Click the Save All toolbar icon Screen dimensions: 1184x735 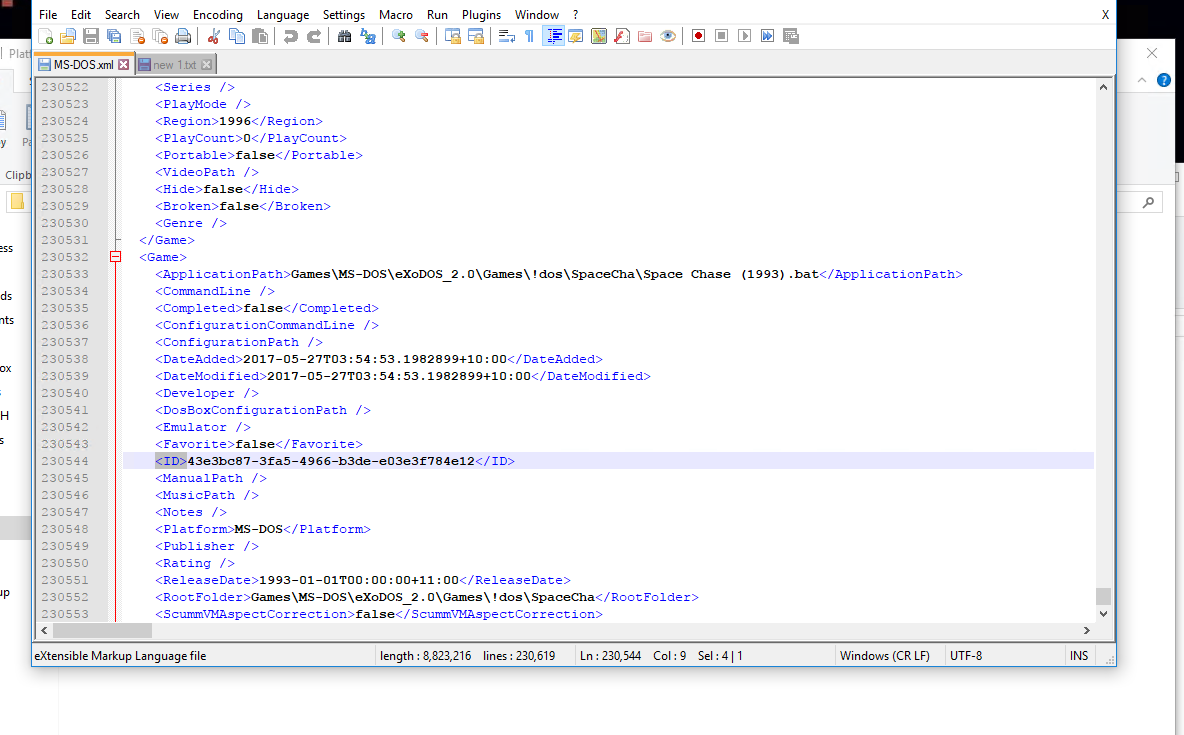point(114,36)
